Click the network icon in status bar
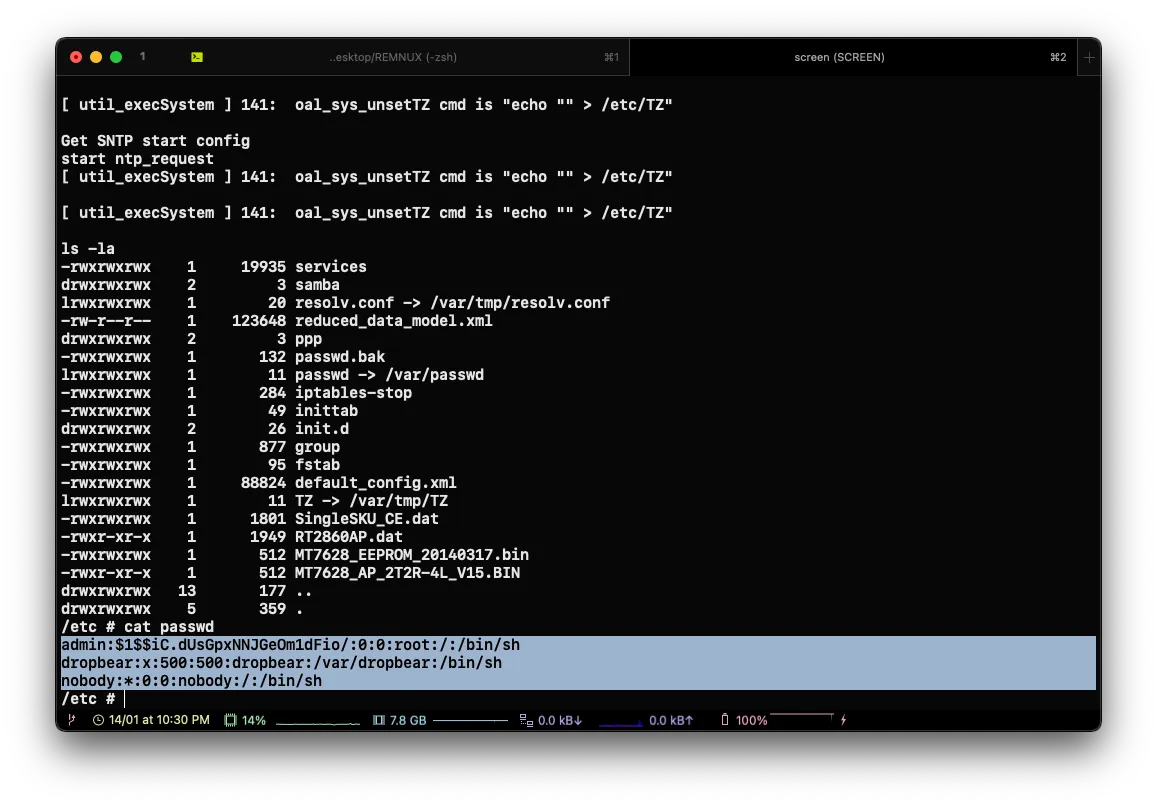 (526, 720)
